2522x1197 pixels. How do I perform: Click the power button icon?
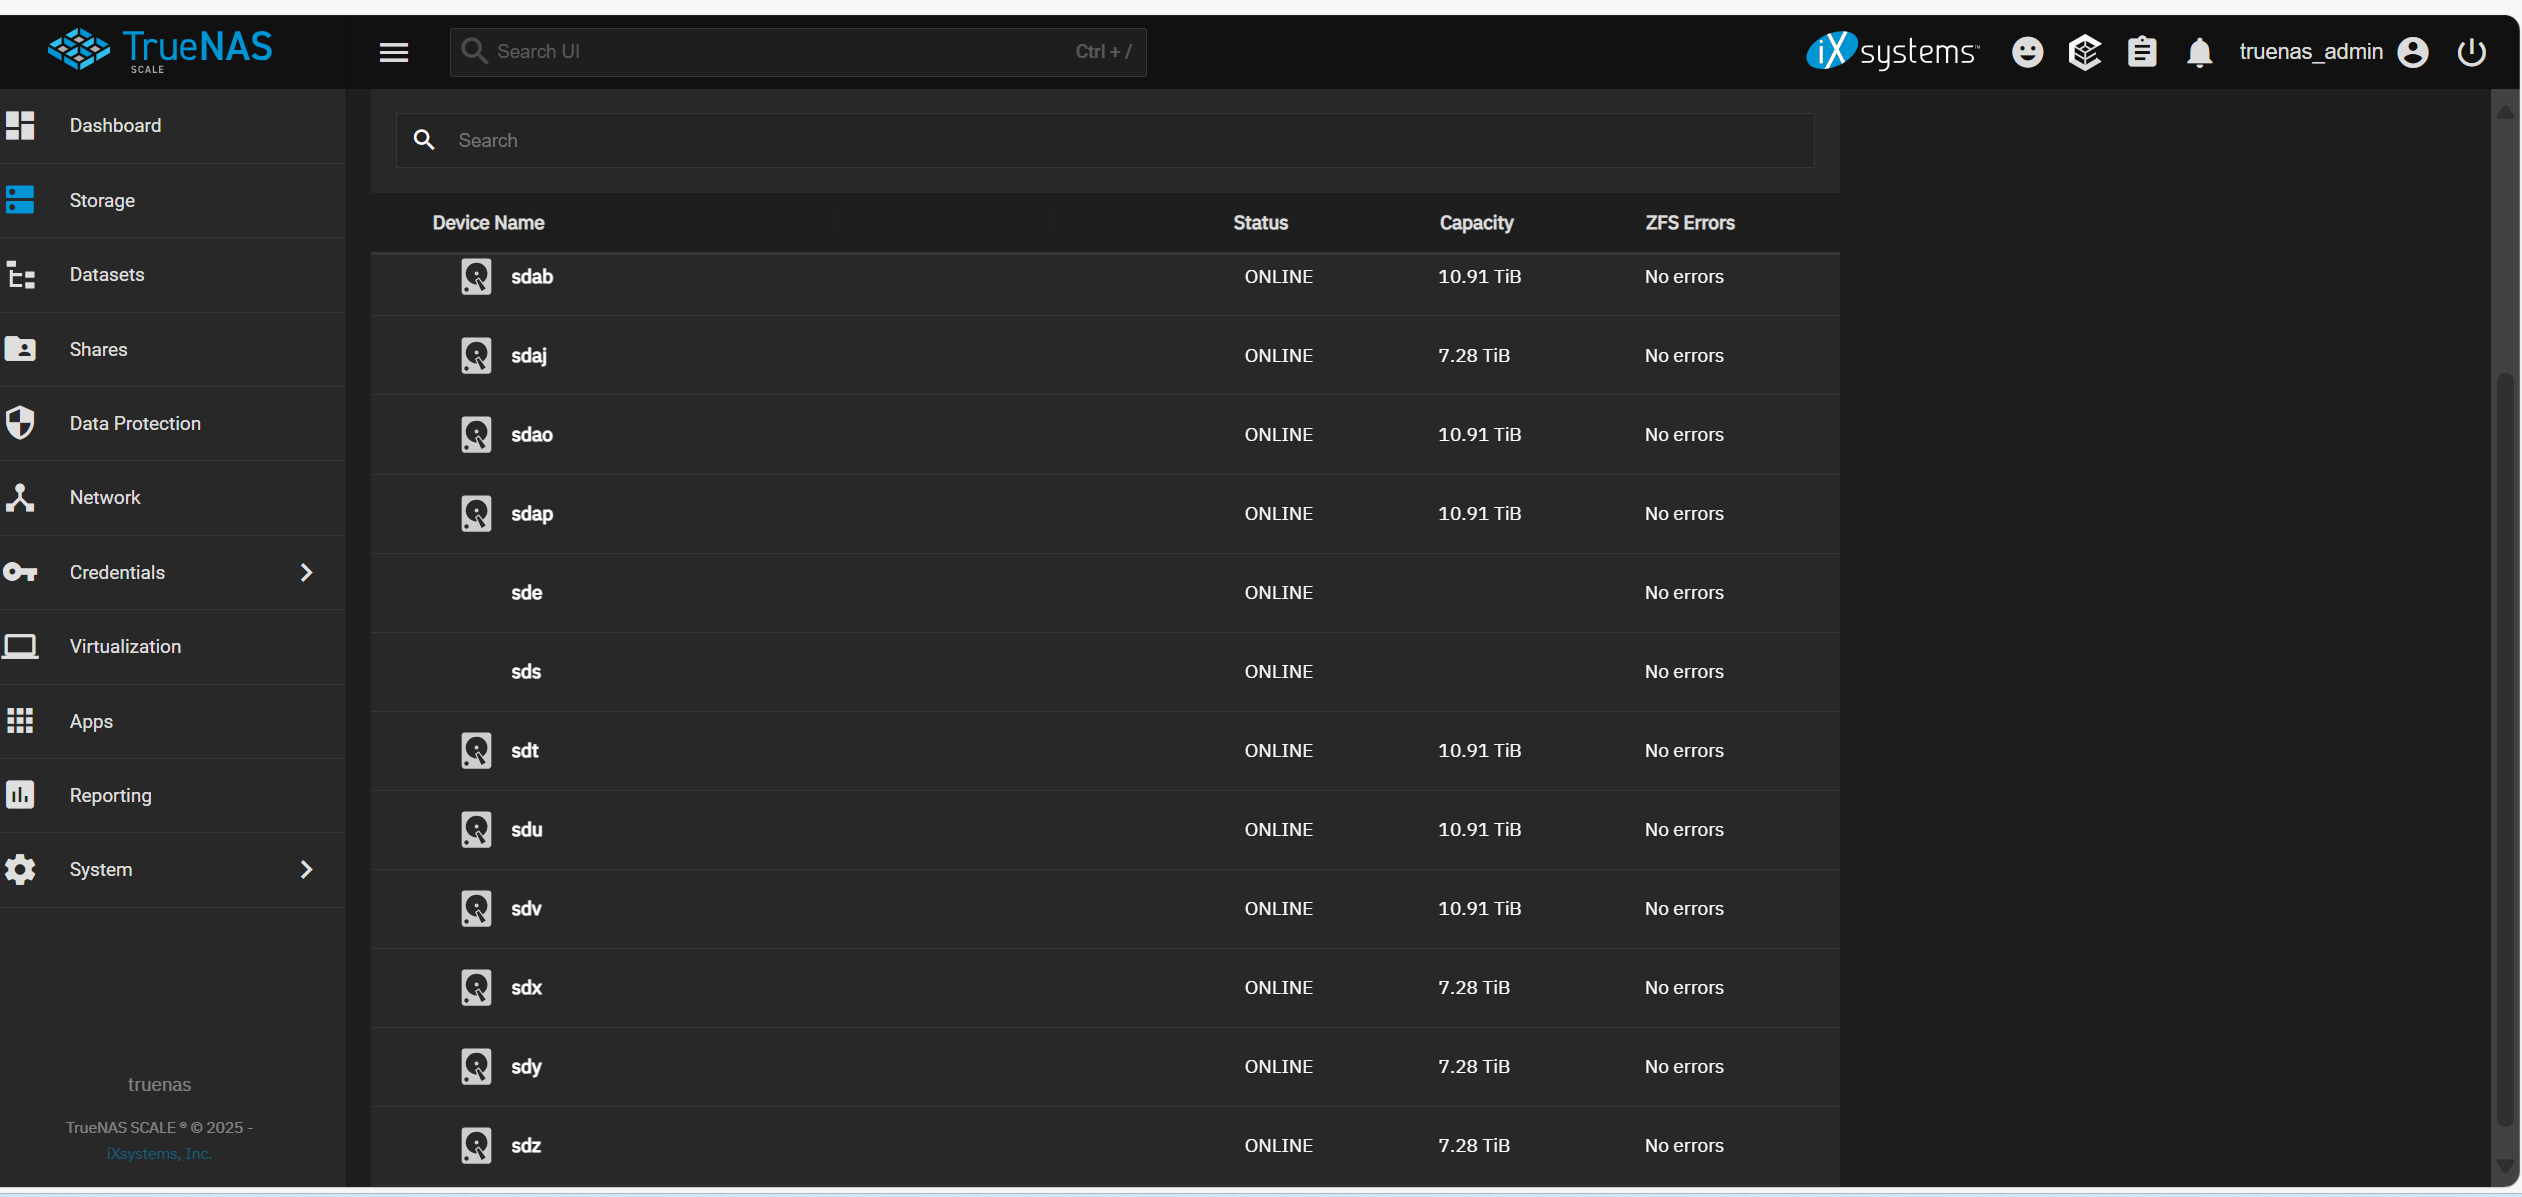(x=2471, y=52)
